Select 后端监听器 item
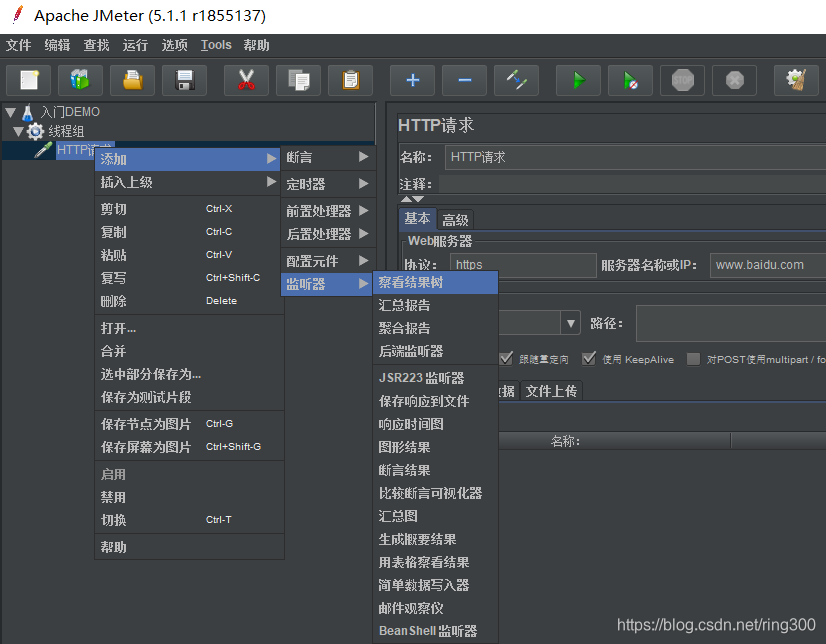 pos(436,351)
